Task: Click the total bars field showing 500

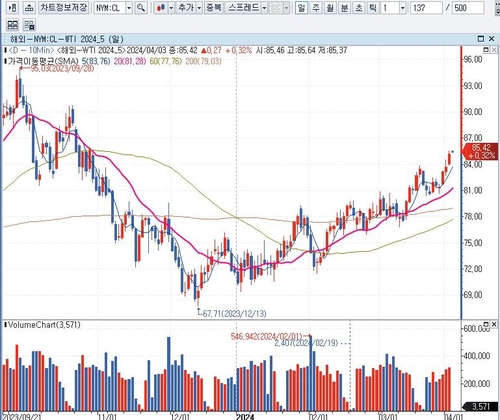Action: pos(468,8)
